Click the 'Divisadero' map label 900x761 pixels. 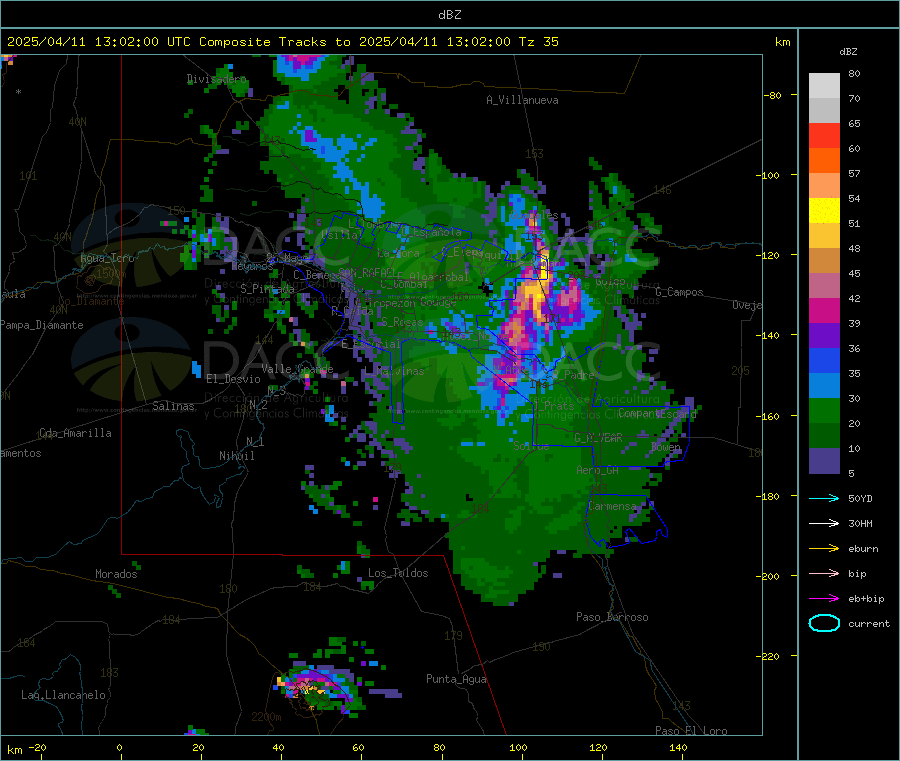coord(216,79)
